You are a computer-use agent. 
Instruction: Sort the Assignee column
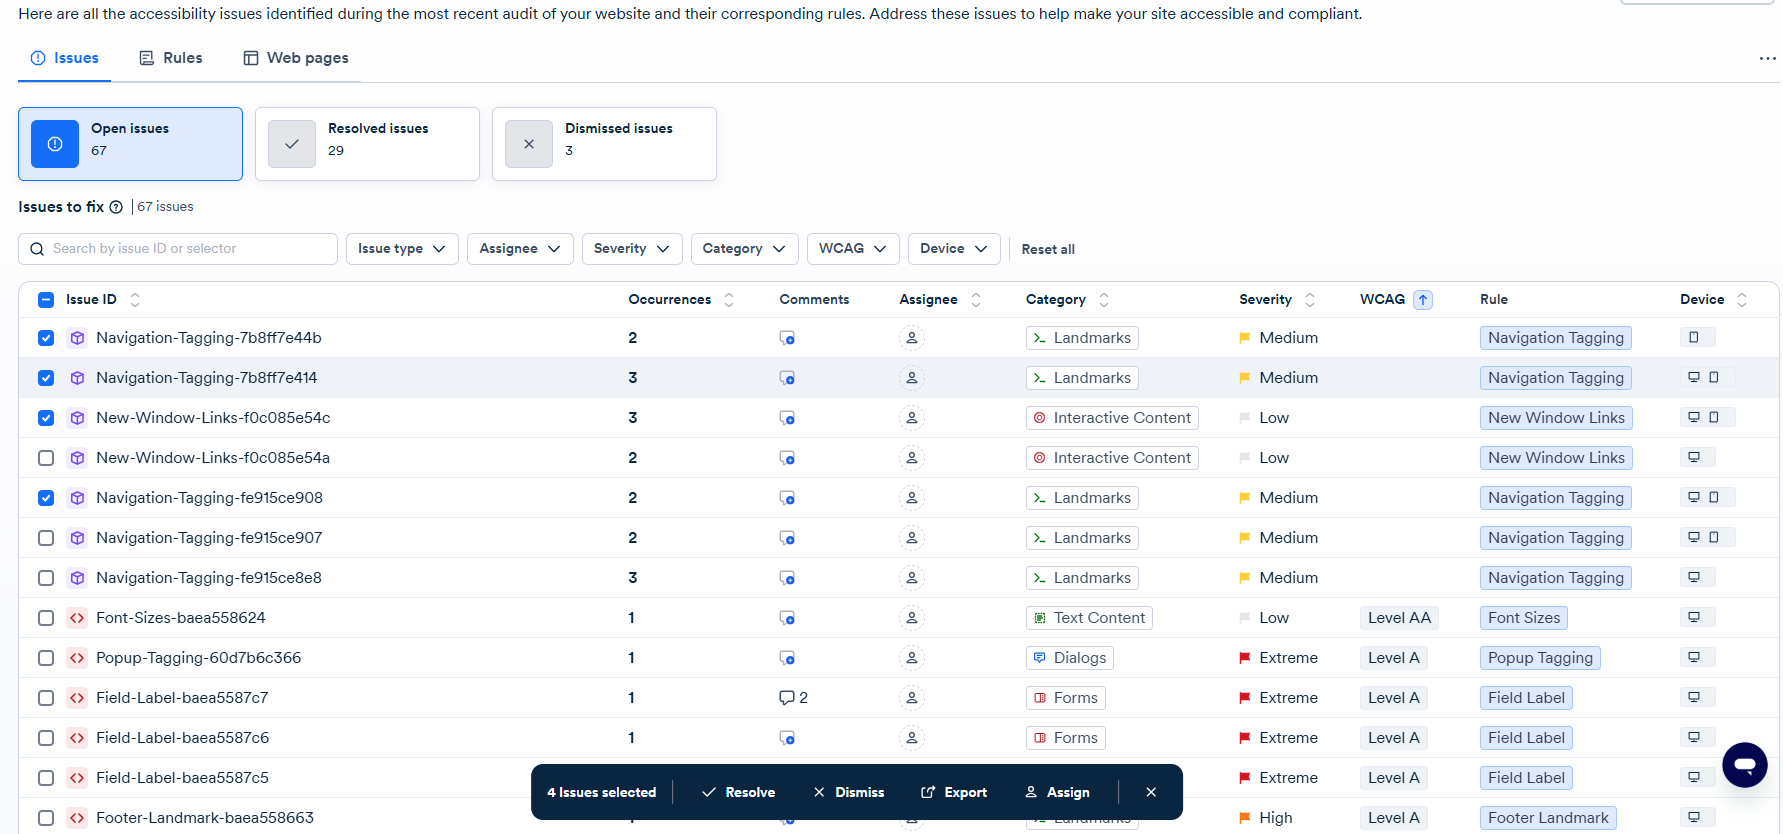[976, 300]
